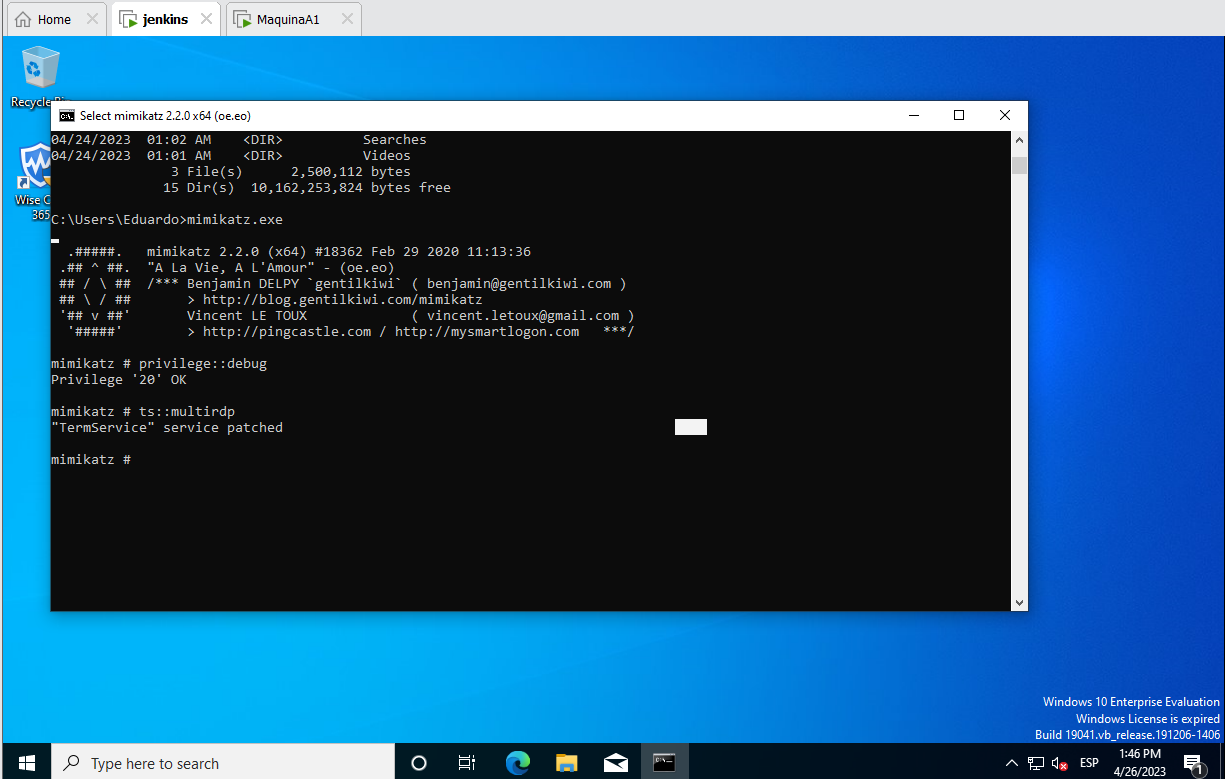Click the console scrollbar down arrow
1225x779 pixels.
point(1019,602)
